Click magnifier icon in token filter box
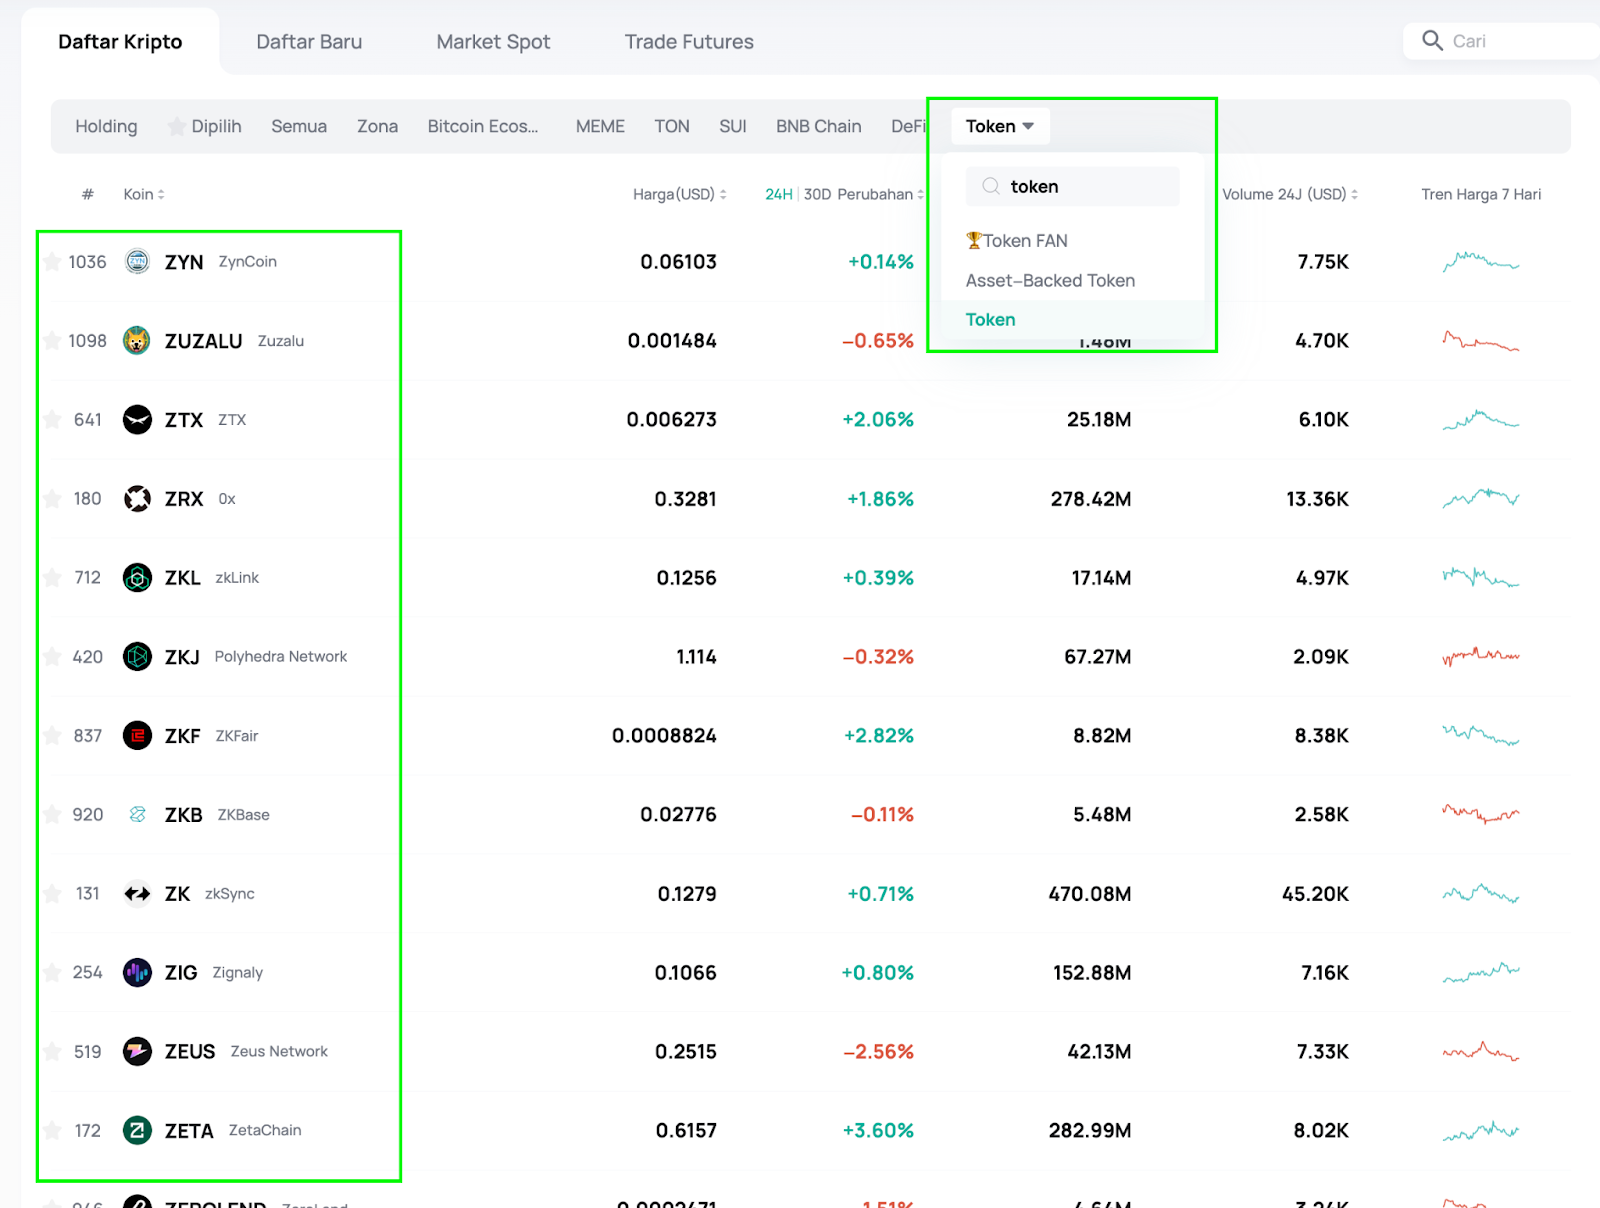The height and width of the screenshot is (1208, 1600). click(x=991, y=186)
